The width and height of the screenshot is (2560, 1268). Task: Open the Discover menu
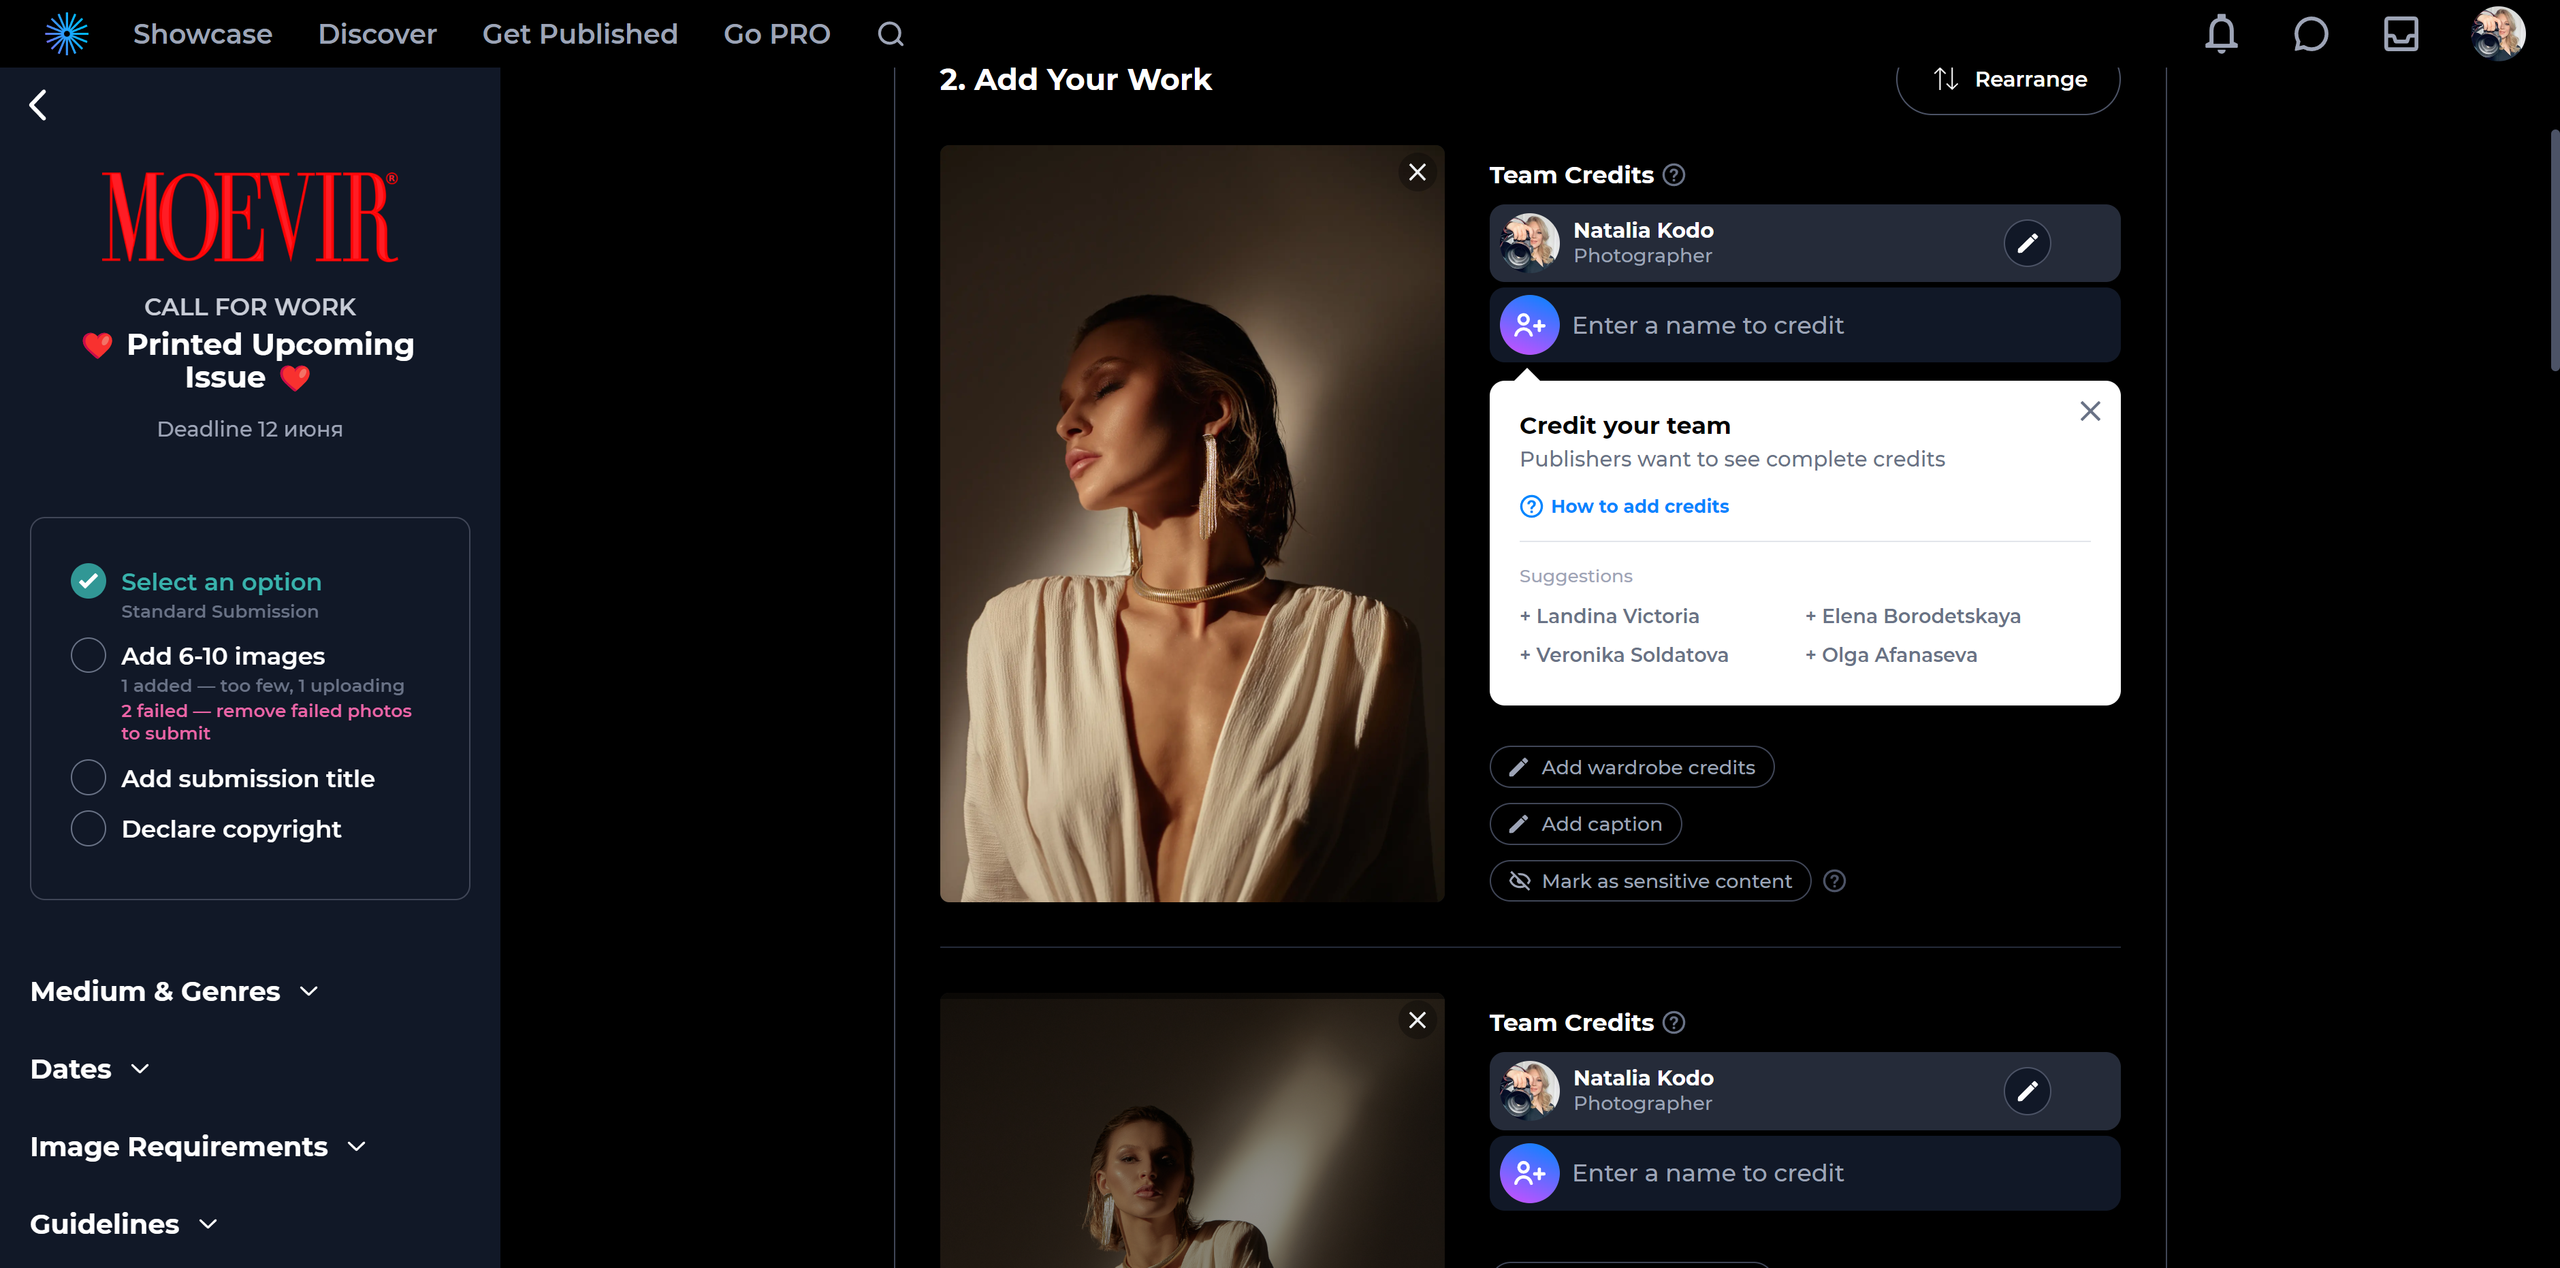tap(377, 34)
